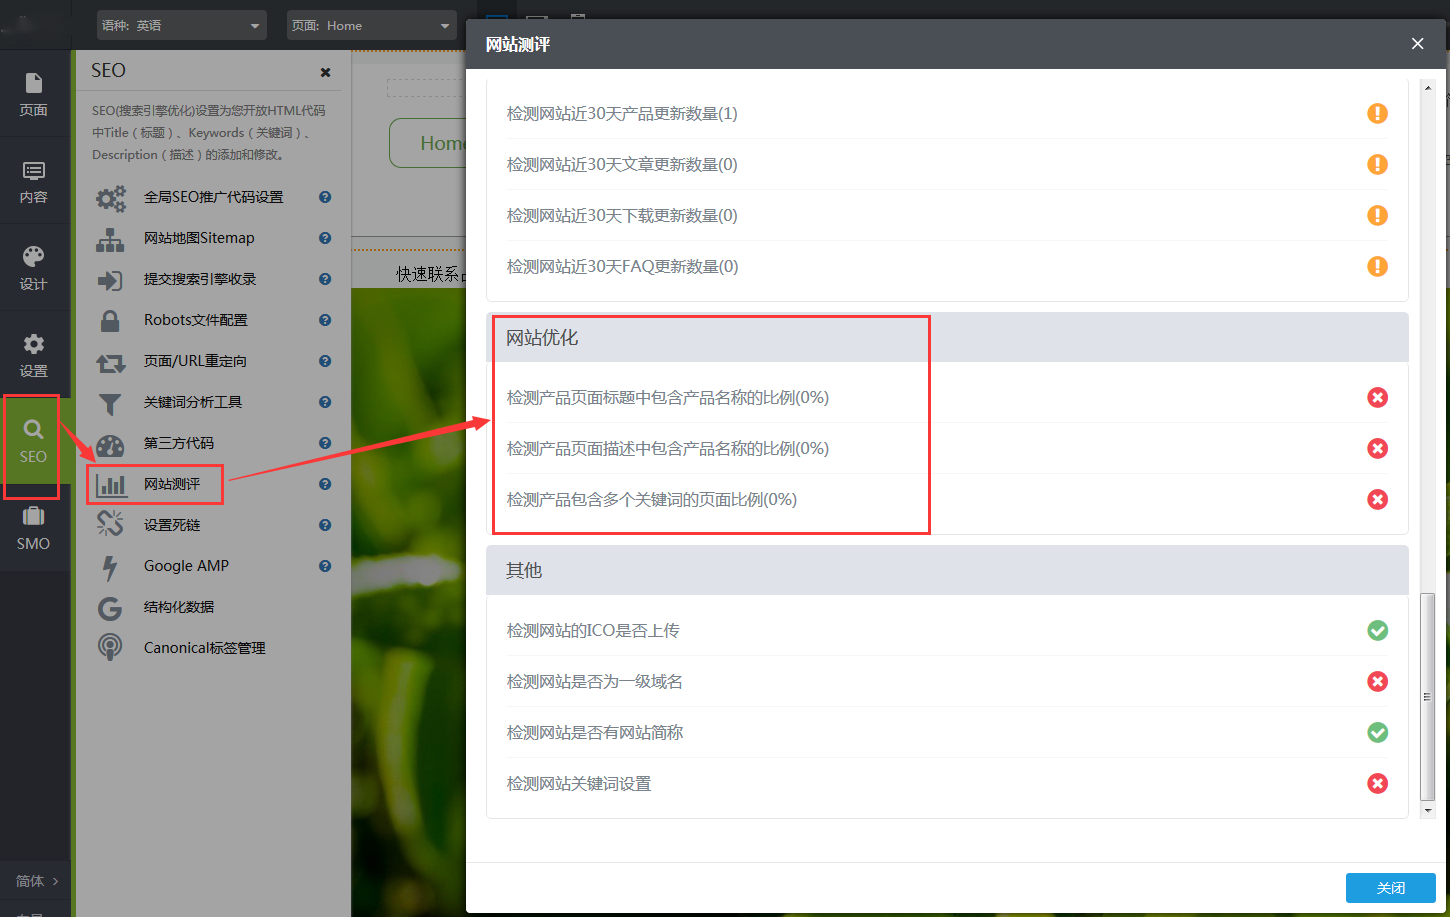Select the Robots文件配置 lock icon
Image resolution: width=1450 pixels, height=917 pixels.
[x=111, y=321]
